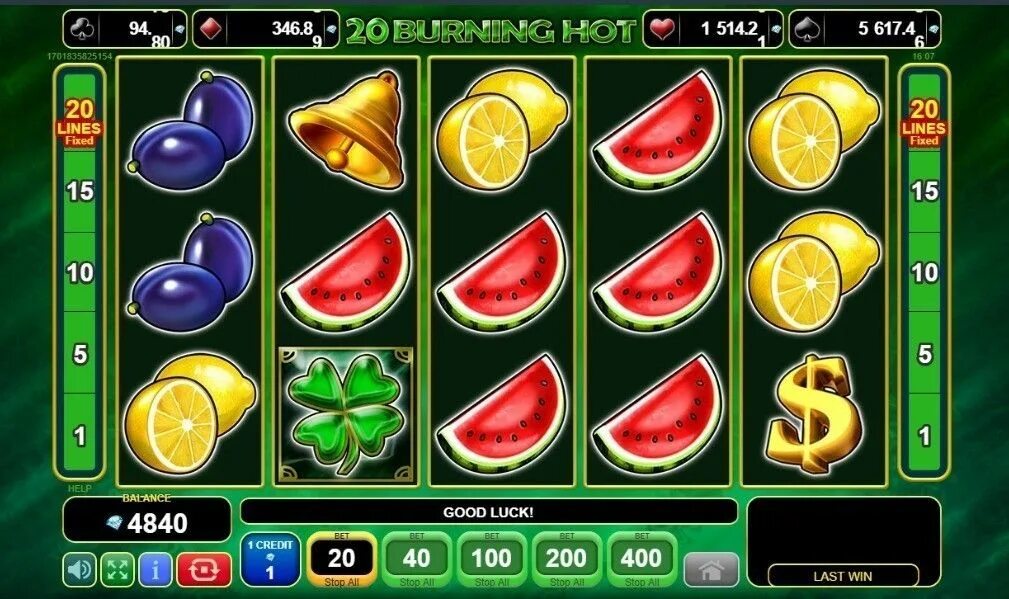Click the diamonds jackpot counter

click(266, 30)
